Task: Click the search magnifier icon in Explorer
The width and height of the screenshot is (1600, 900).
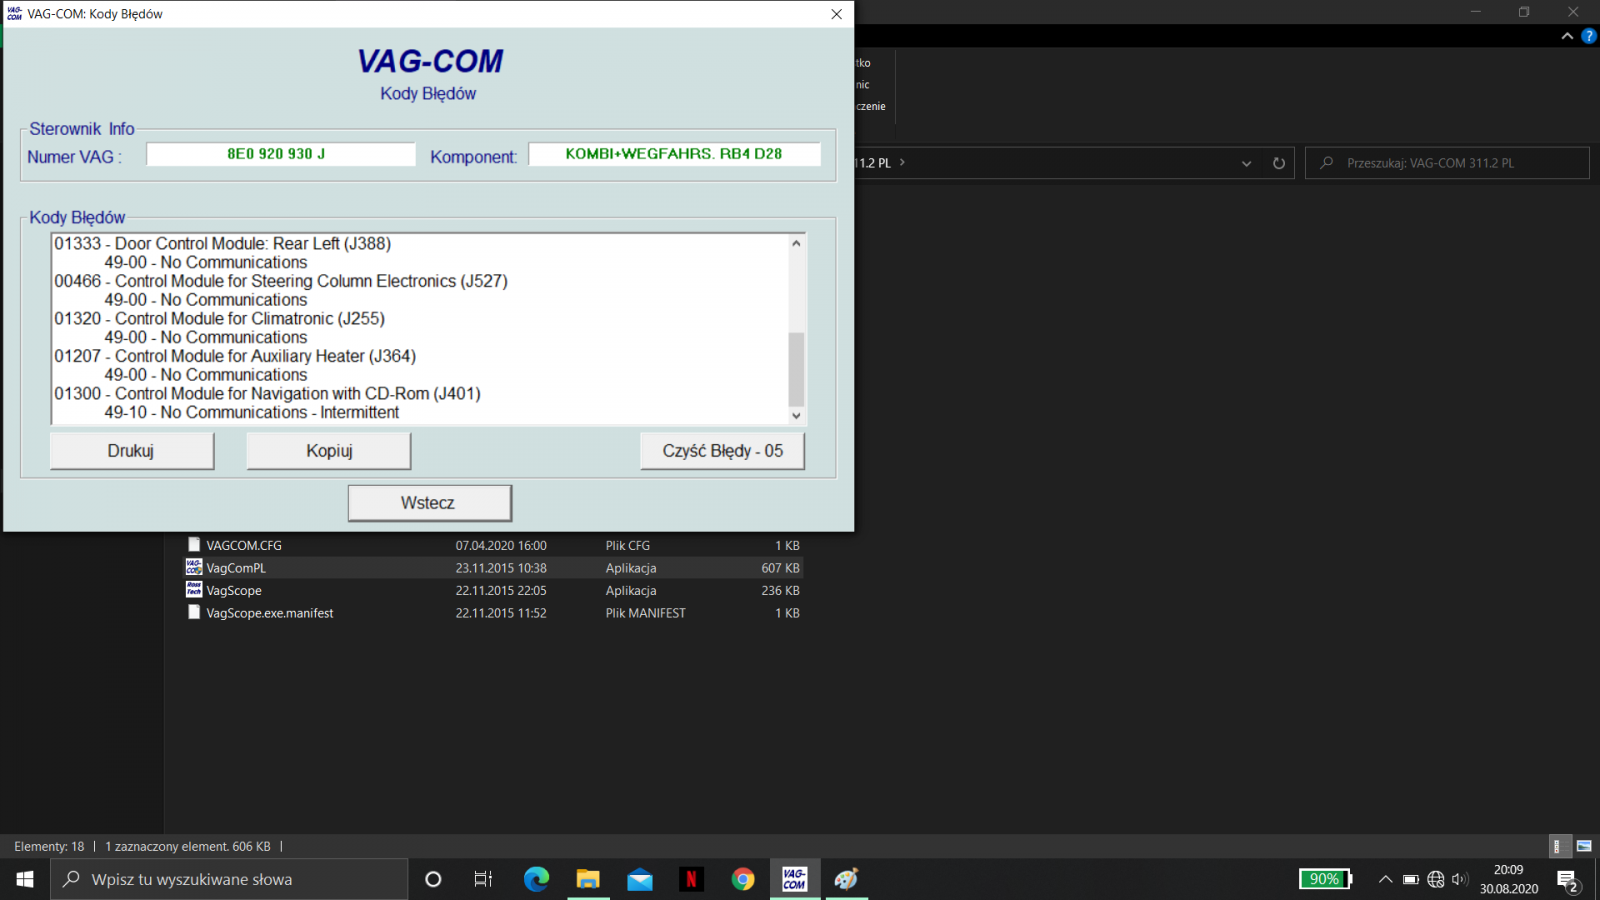Action: pos(1326,163)
